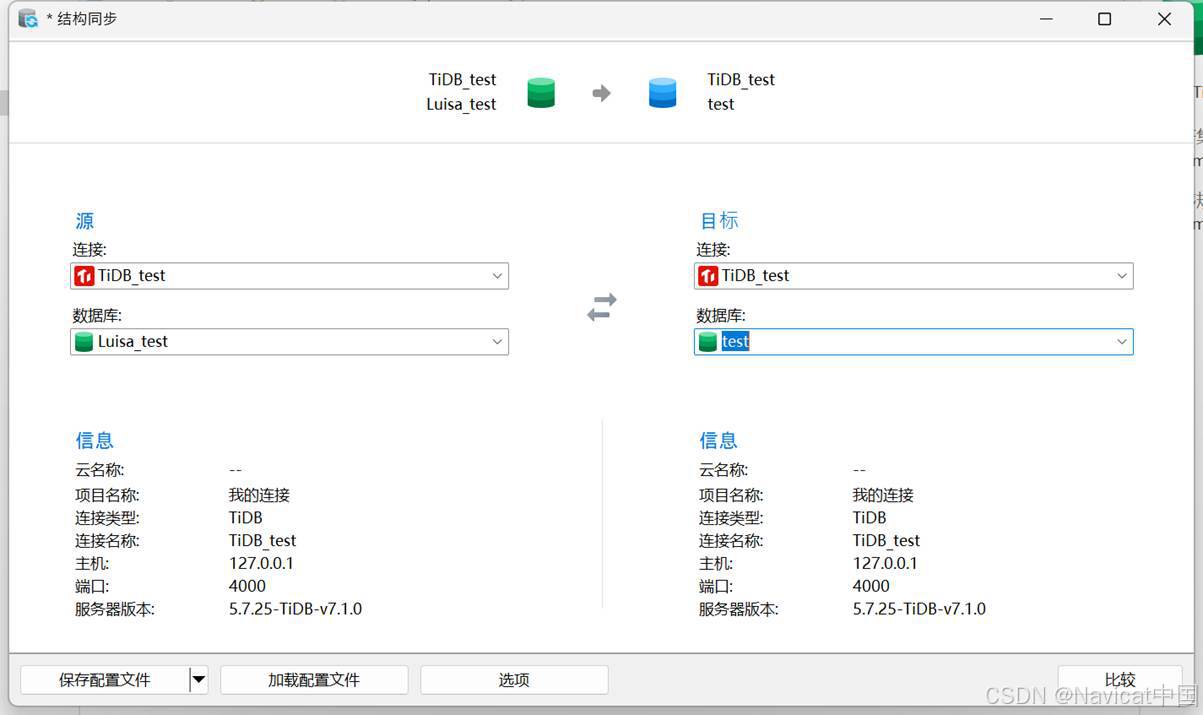Click the gray direction arrow in header

(601, 93)
